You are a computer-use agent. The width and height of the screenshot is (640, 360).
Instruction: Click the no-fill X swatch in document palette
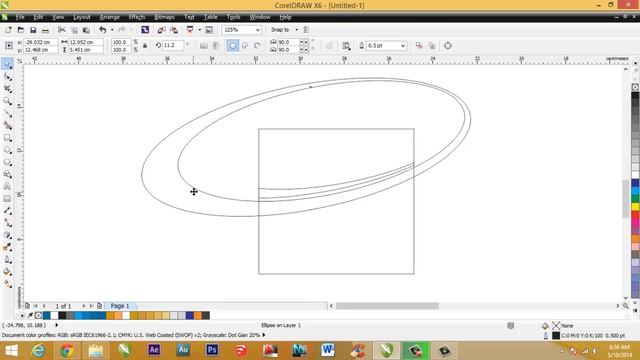click(x=38, y=316)
